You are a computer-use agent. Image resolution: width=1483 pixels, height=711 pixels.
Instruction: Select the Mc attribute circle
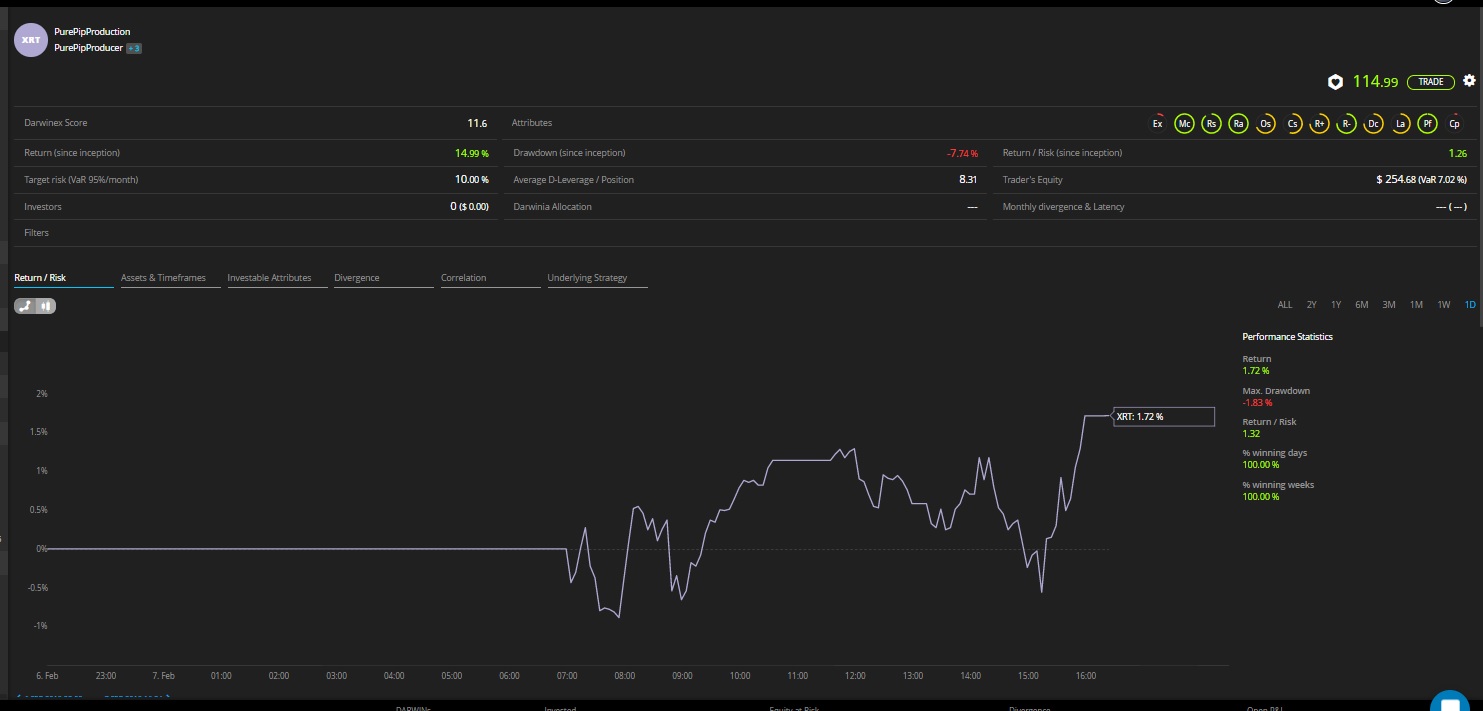pyautogui.click(x=1184, y=123)
